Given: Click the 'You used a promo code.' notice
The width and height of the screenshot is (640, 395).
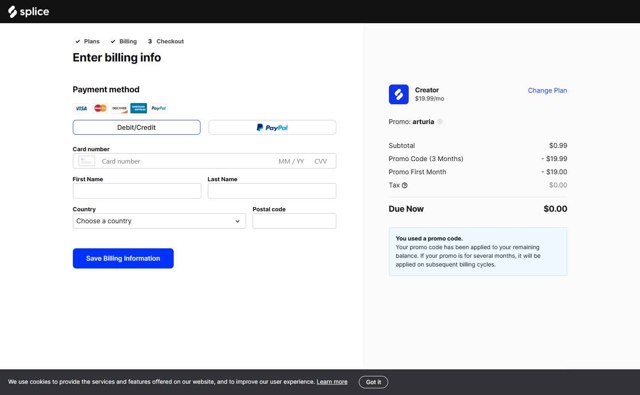Looking at the screenshot, I should pos(478,251).
